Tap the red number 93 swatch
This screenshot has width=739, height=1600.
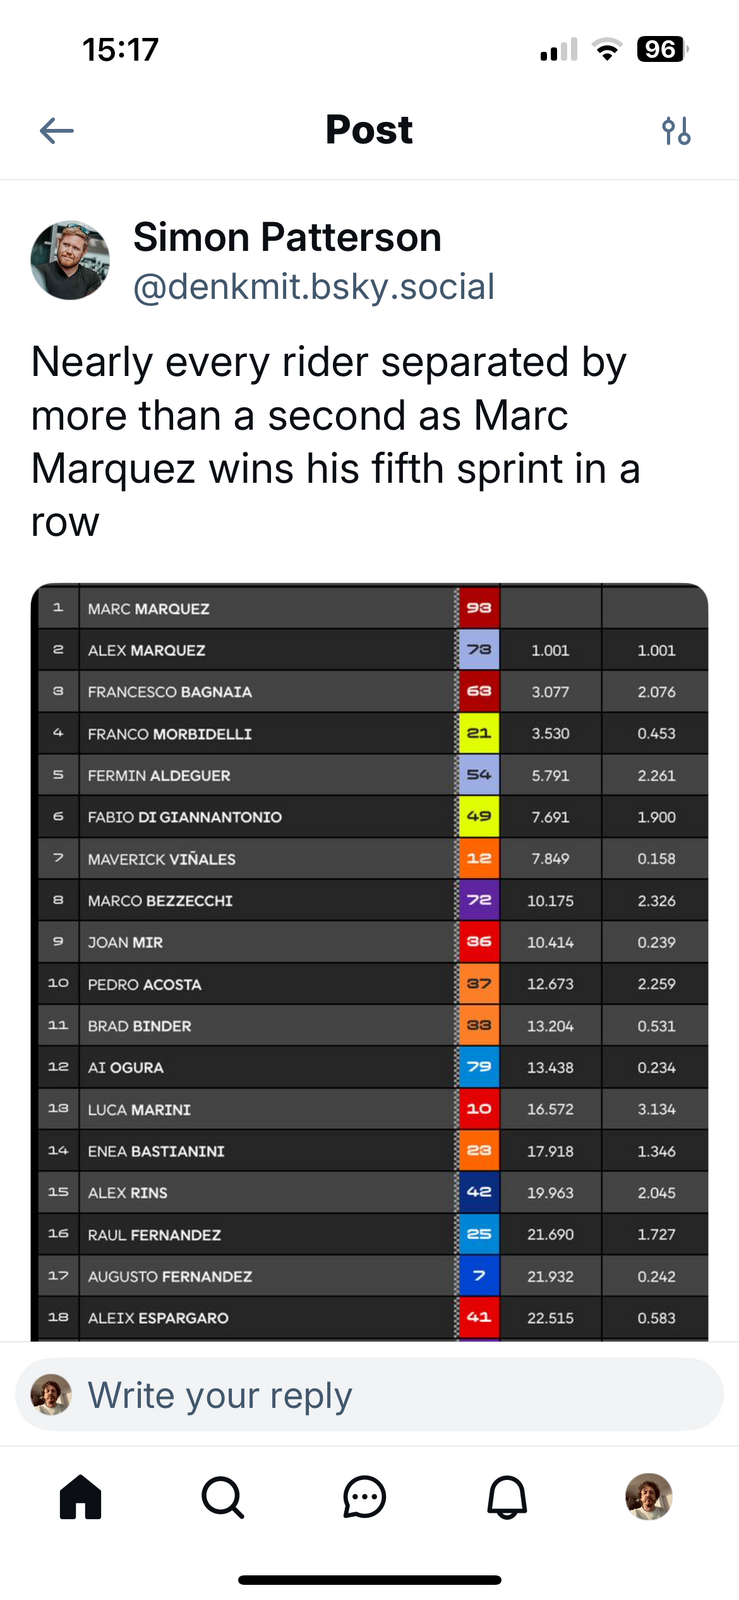click(479, 608)
